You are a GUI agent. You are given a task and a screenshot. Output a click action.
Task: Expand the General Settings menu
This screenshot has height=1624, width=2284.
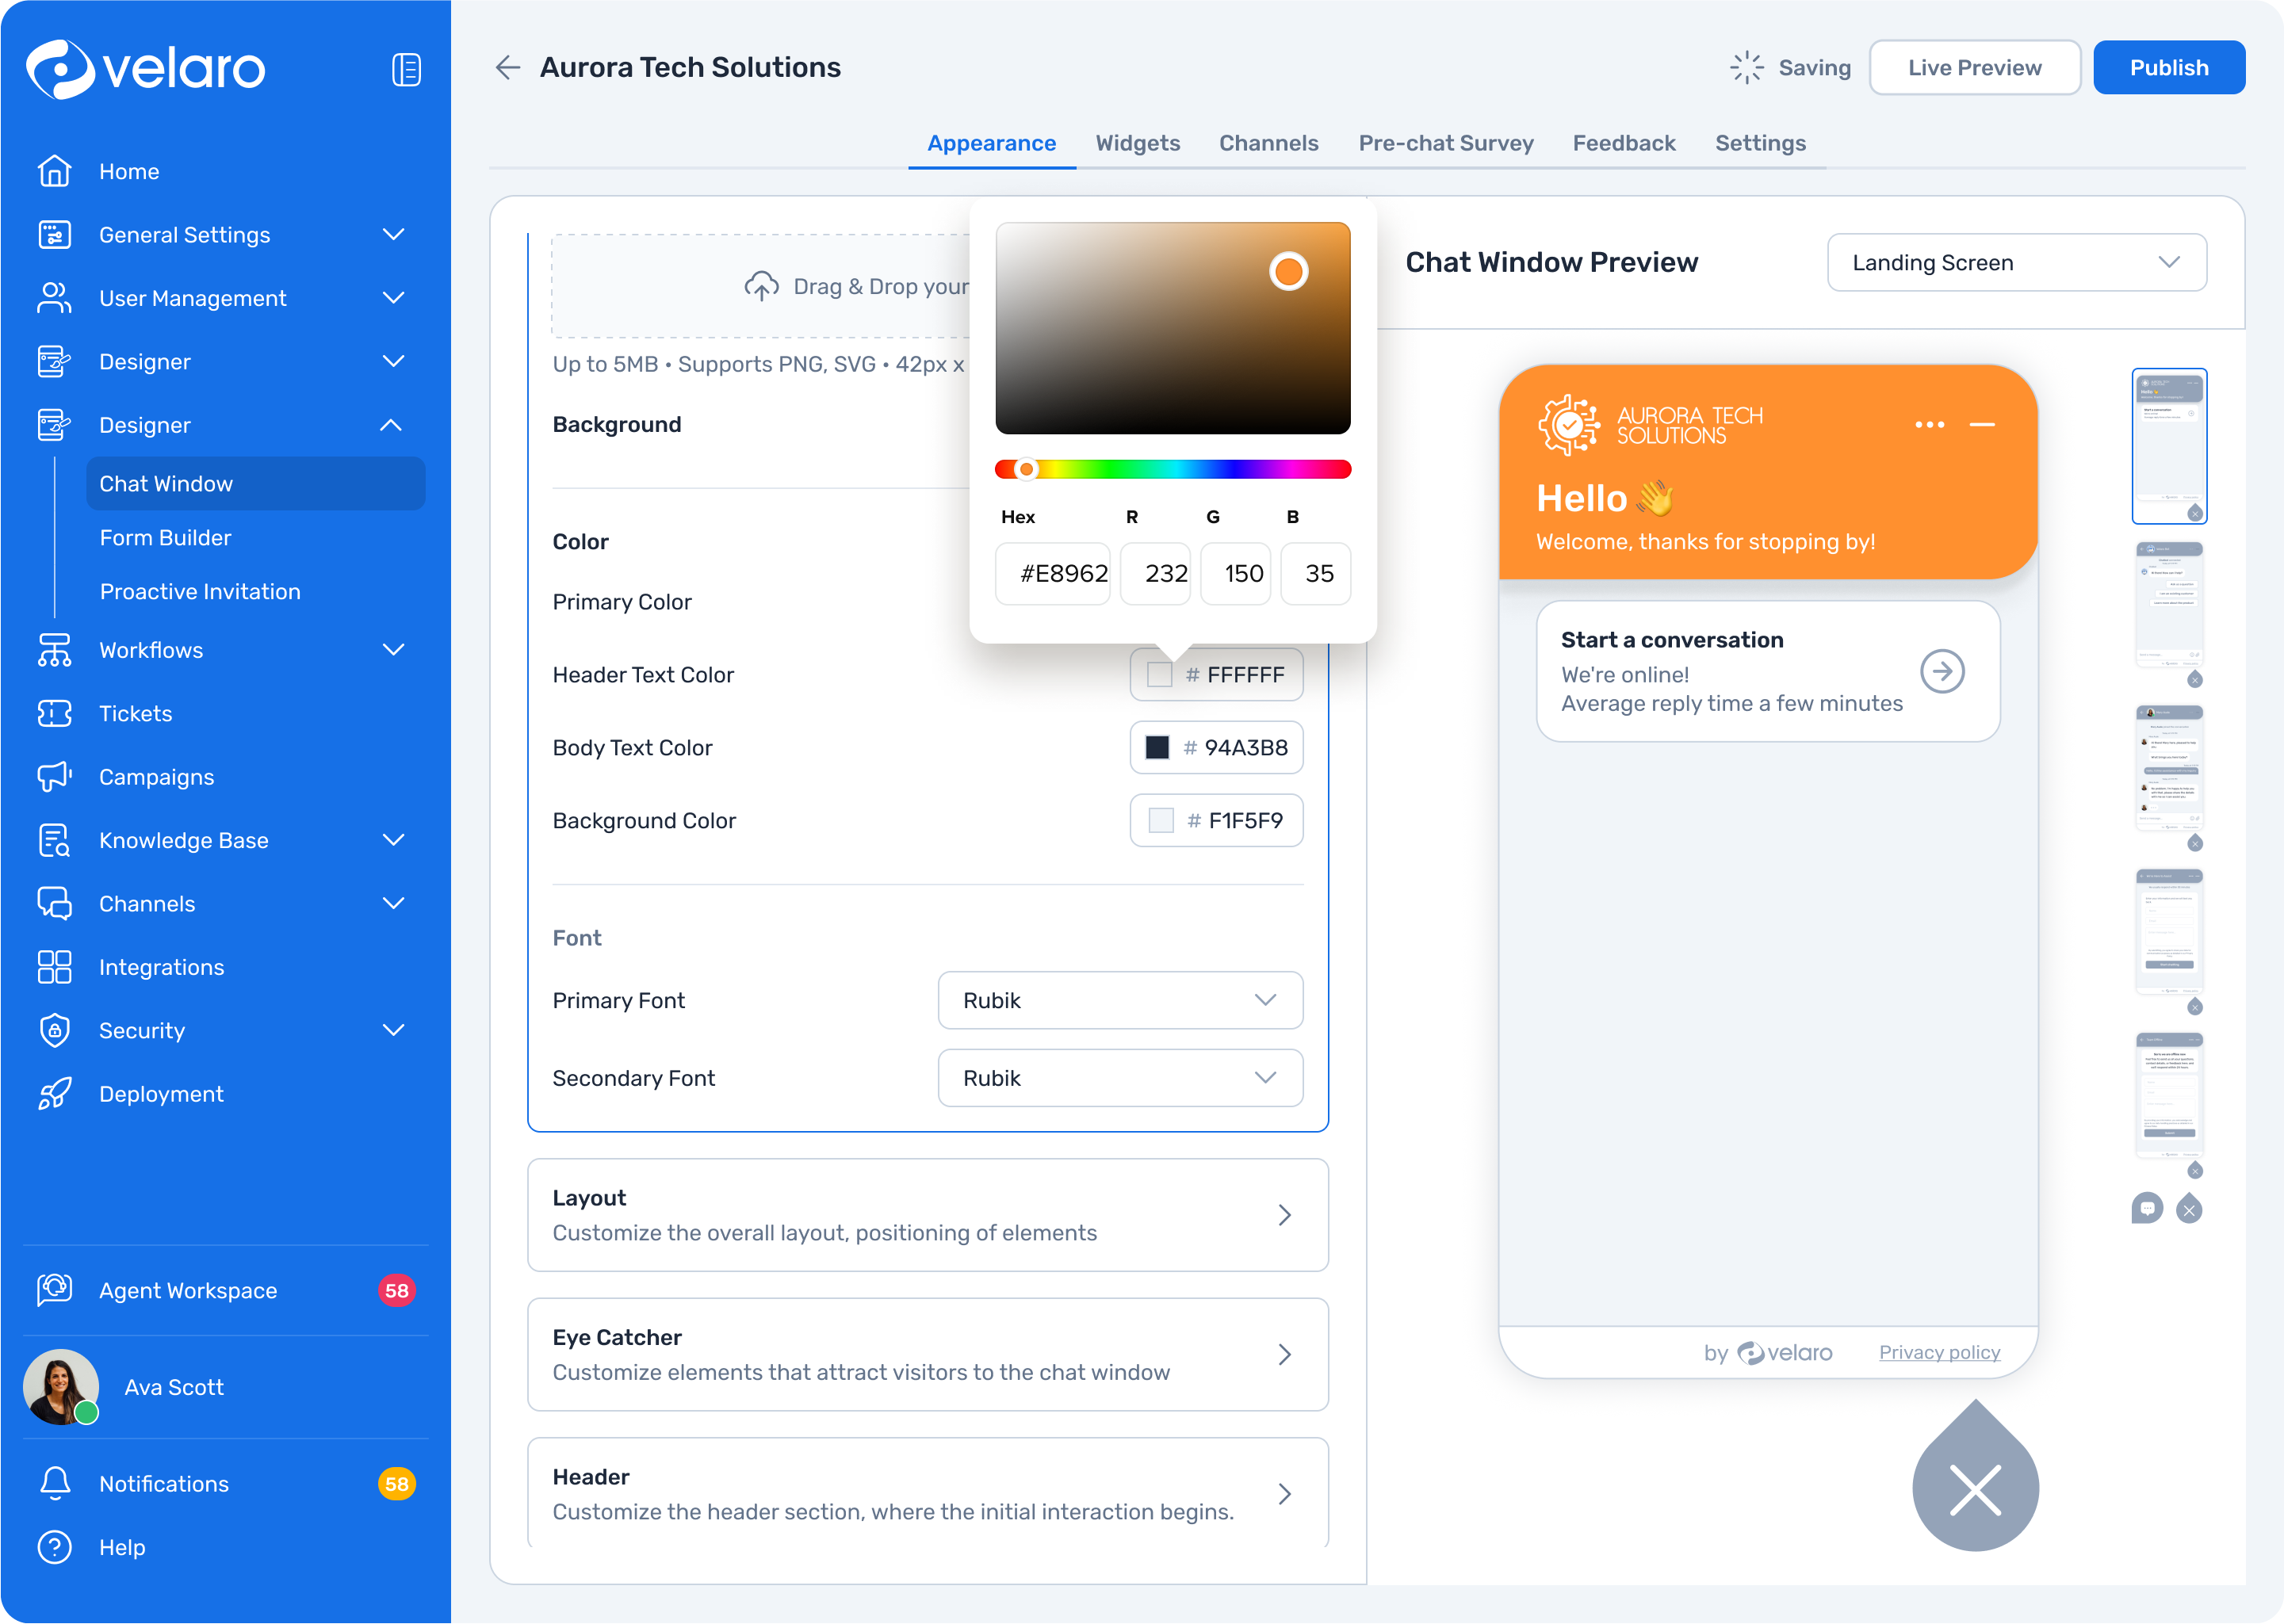click(393, 234)
